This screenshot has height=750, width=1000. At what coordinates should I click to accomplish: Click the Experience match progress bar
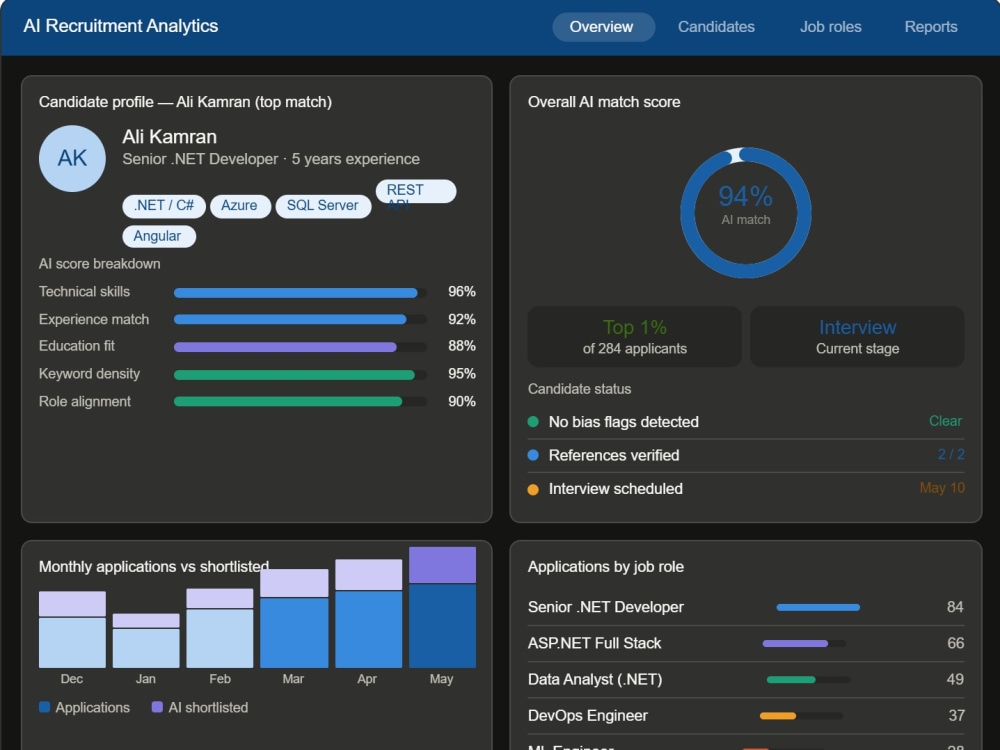click(300, 320)
